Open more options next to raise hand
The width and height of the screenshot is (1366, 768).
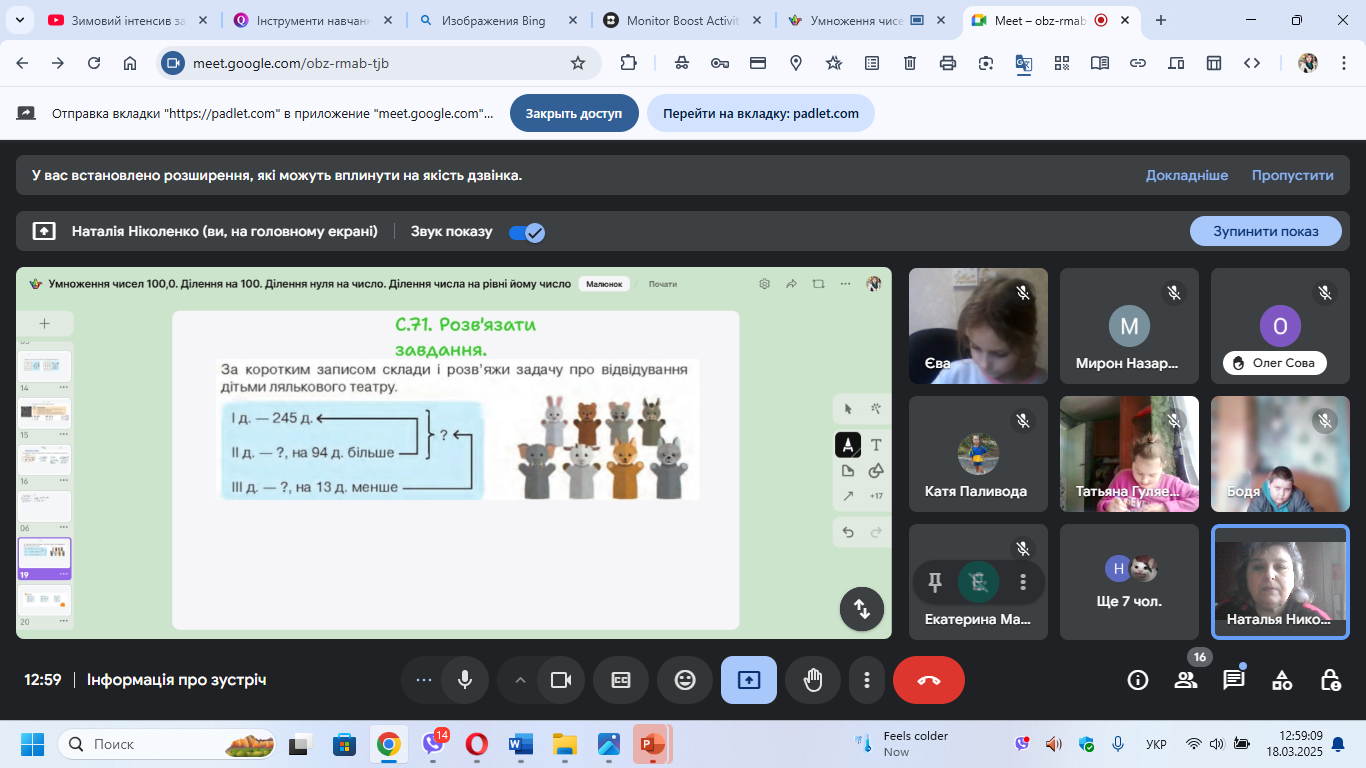tap(866, 680)
